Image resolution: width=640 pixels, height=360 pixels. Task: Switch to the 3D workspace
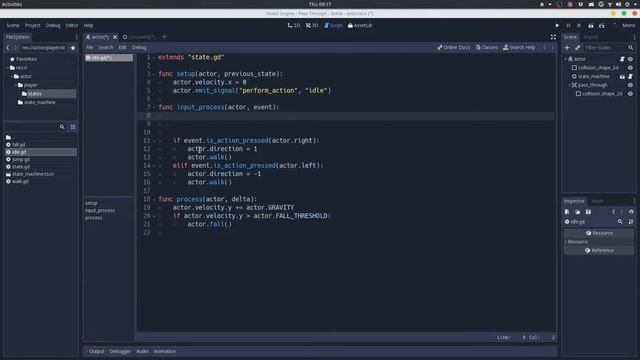(x=312, y=25)
